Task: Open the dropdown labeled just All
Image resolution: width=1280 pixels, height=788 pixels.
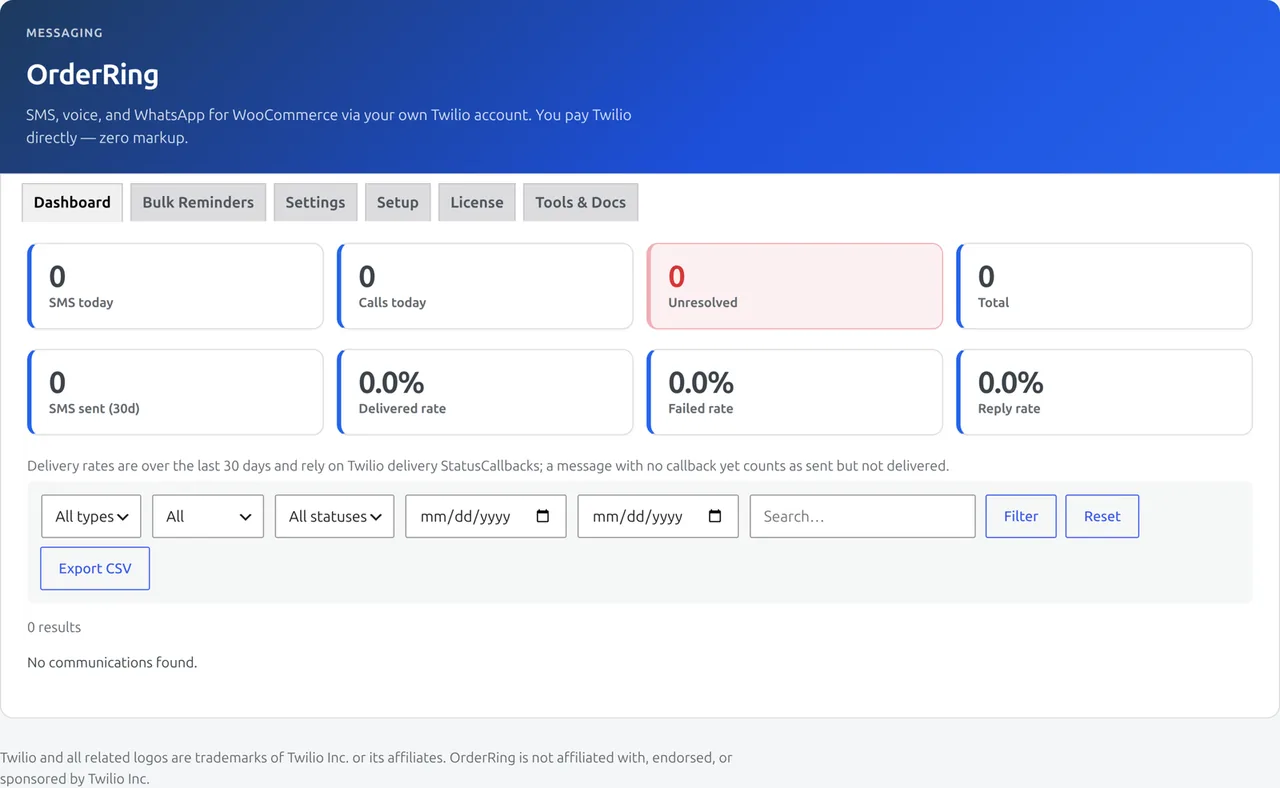Action: tap(208, 516)
